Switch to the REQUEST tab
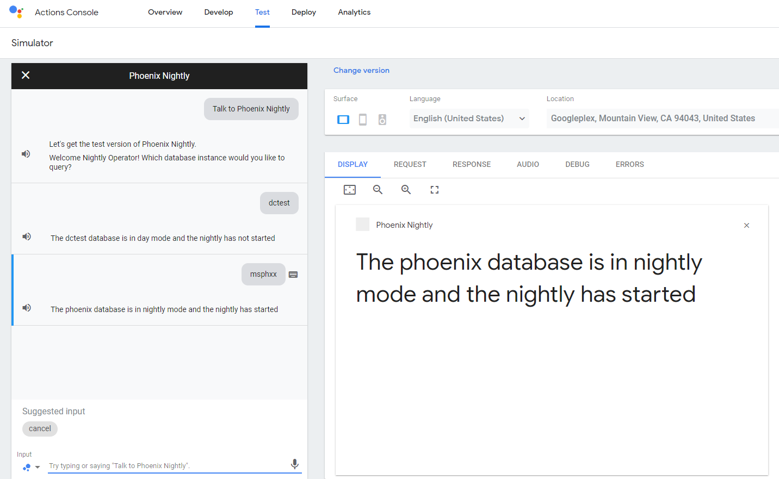The height and width of the screenshot is (479, 779). pyautogui.click(x=410, y=164)
